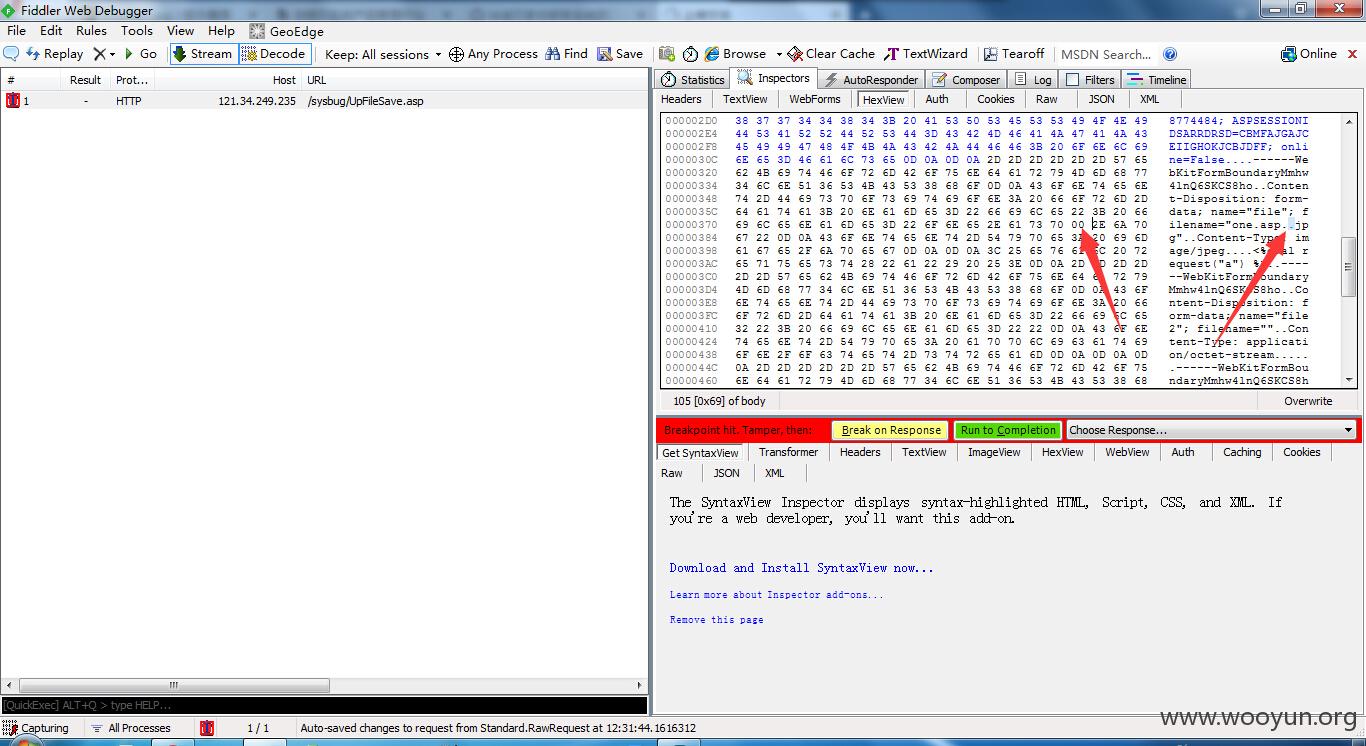Viewport: 1366px width, 746px height.
Task: Select the WebView response tab
Action: pos(1127,452)
